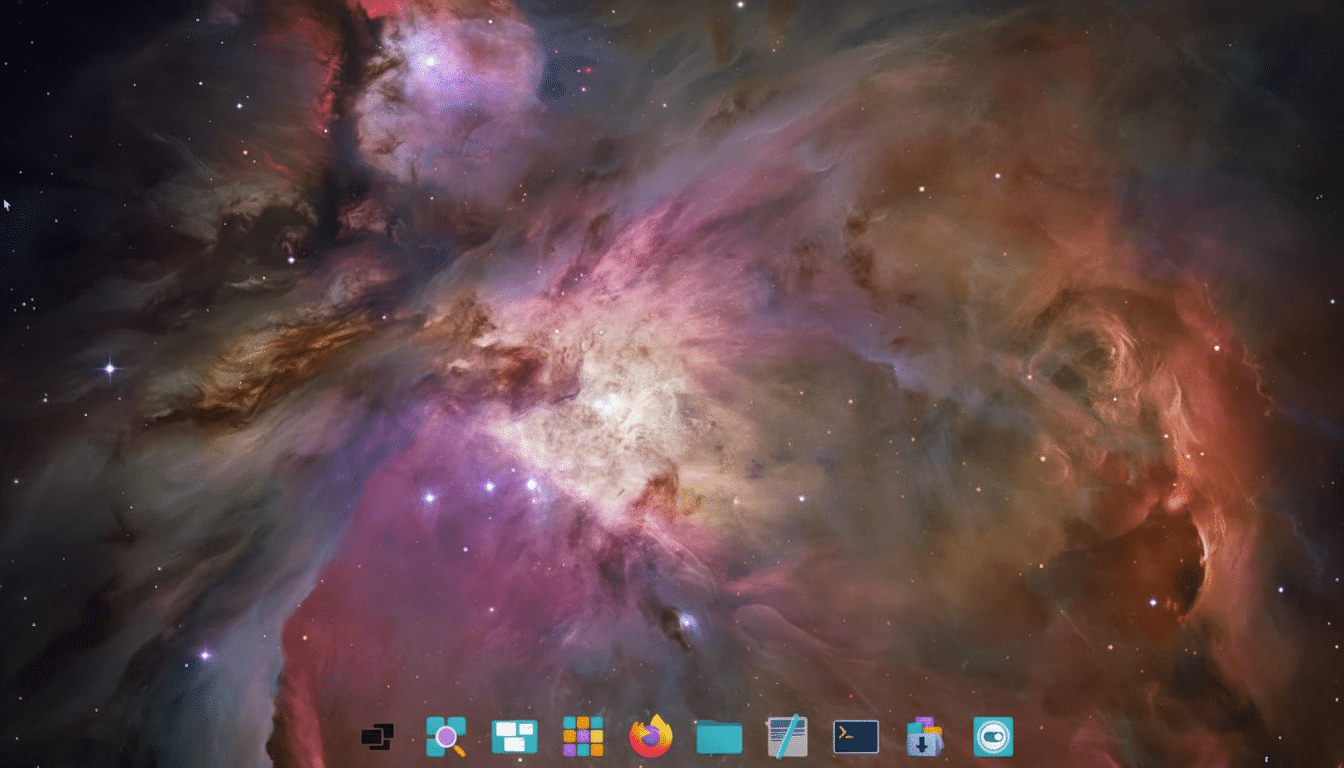Open the colorful app grid launcher

pyautogui.click(x=585, y=736)
